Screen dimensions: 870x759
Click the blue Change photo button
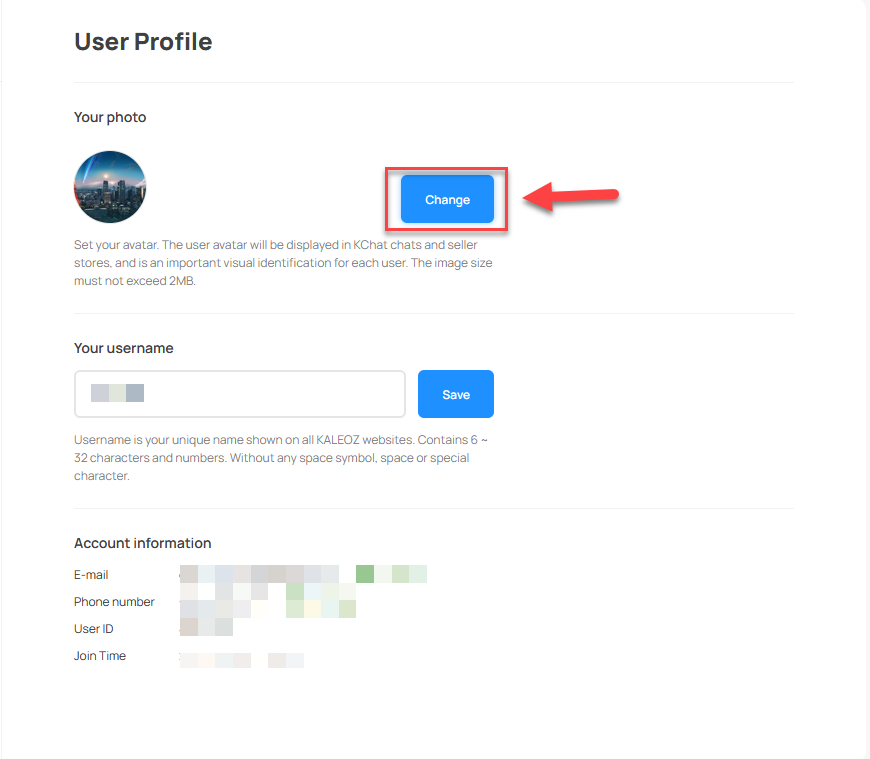click(447, 199)
